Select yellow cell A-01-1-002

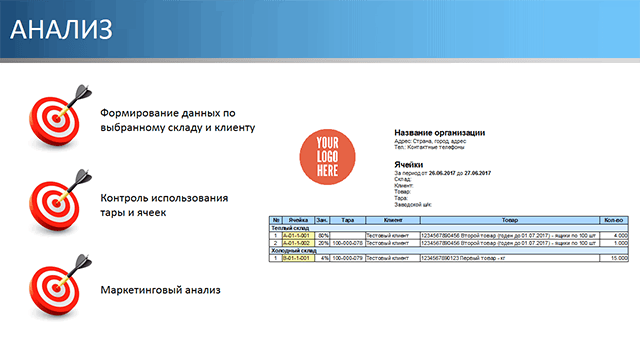298,243
